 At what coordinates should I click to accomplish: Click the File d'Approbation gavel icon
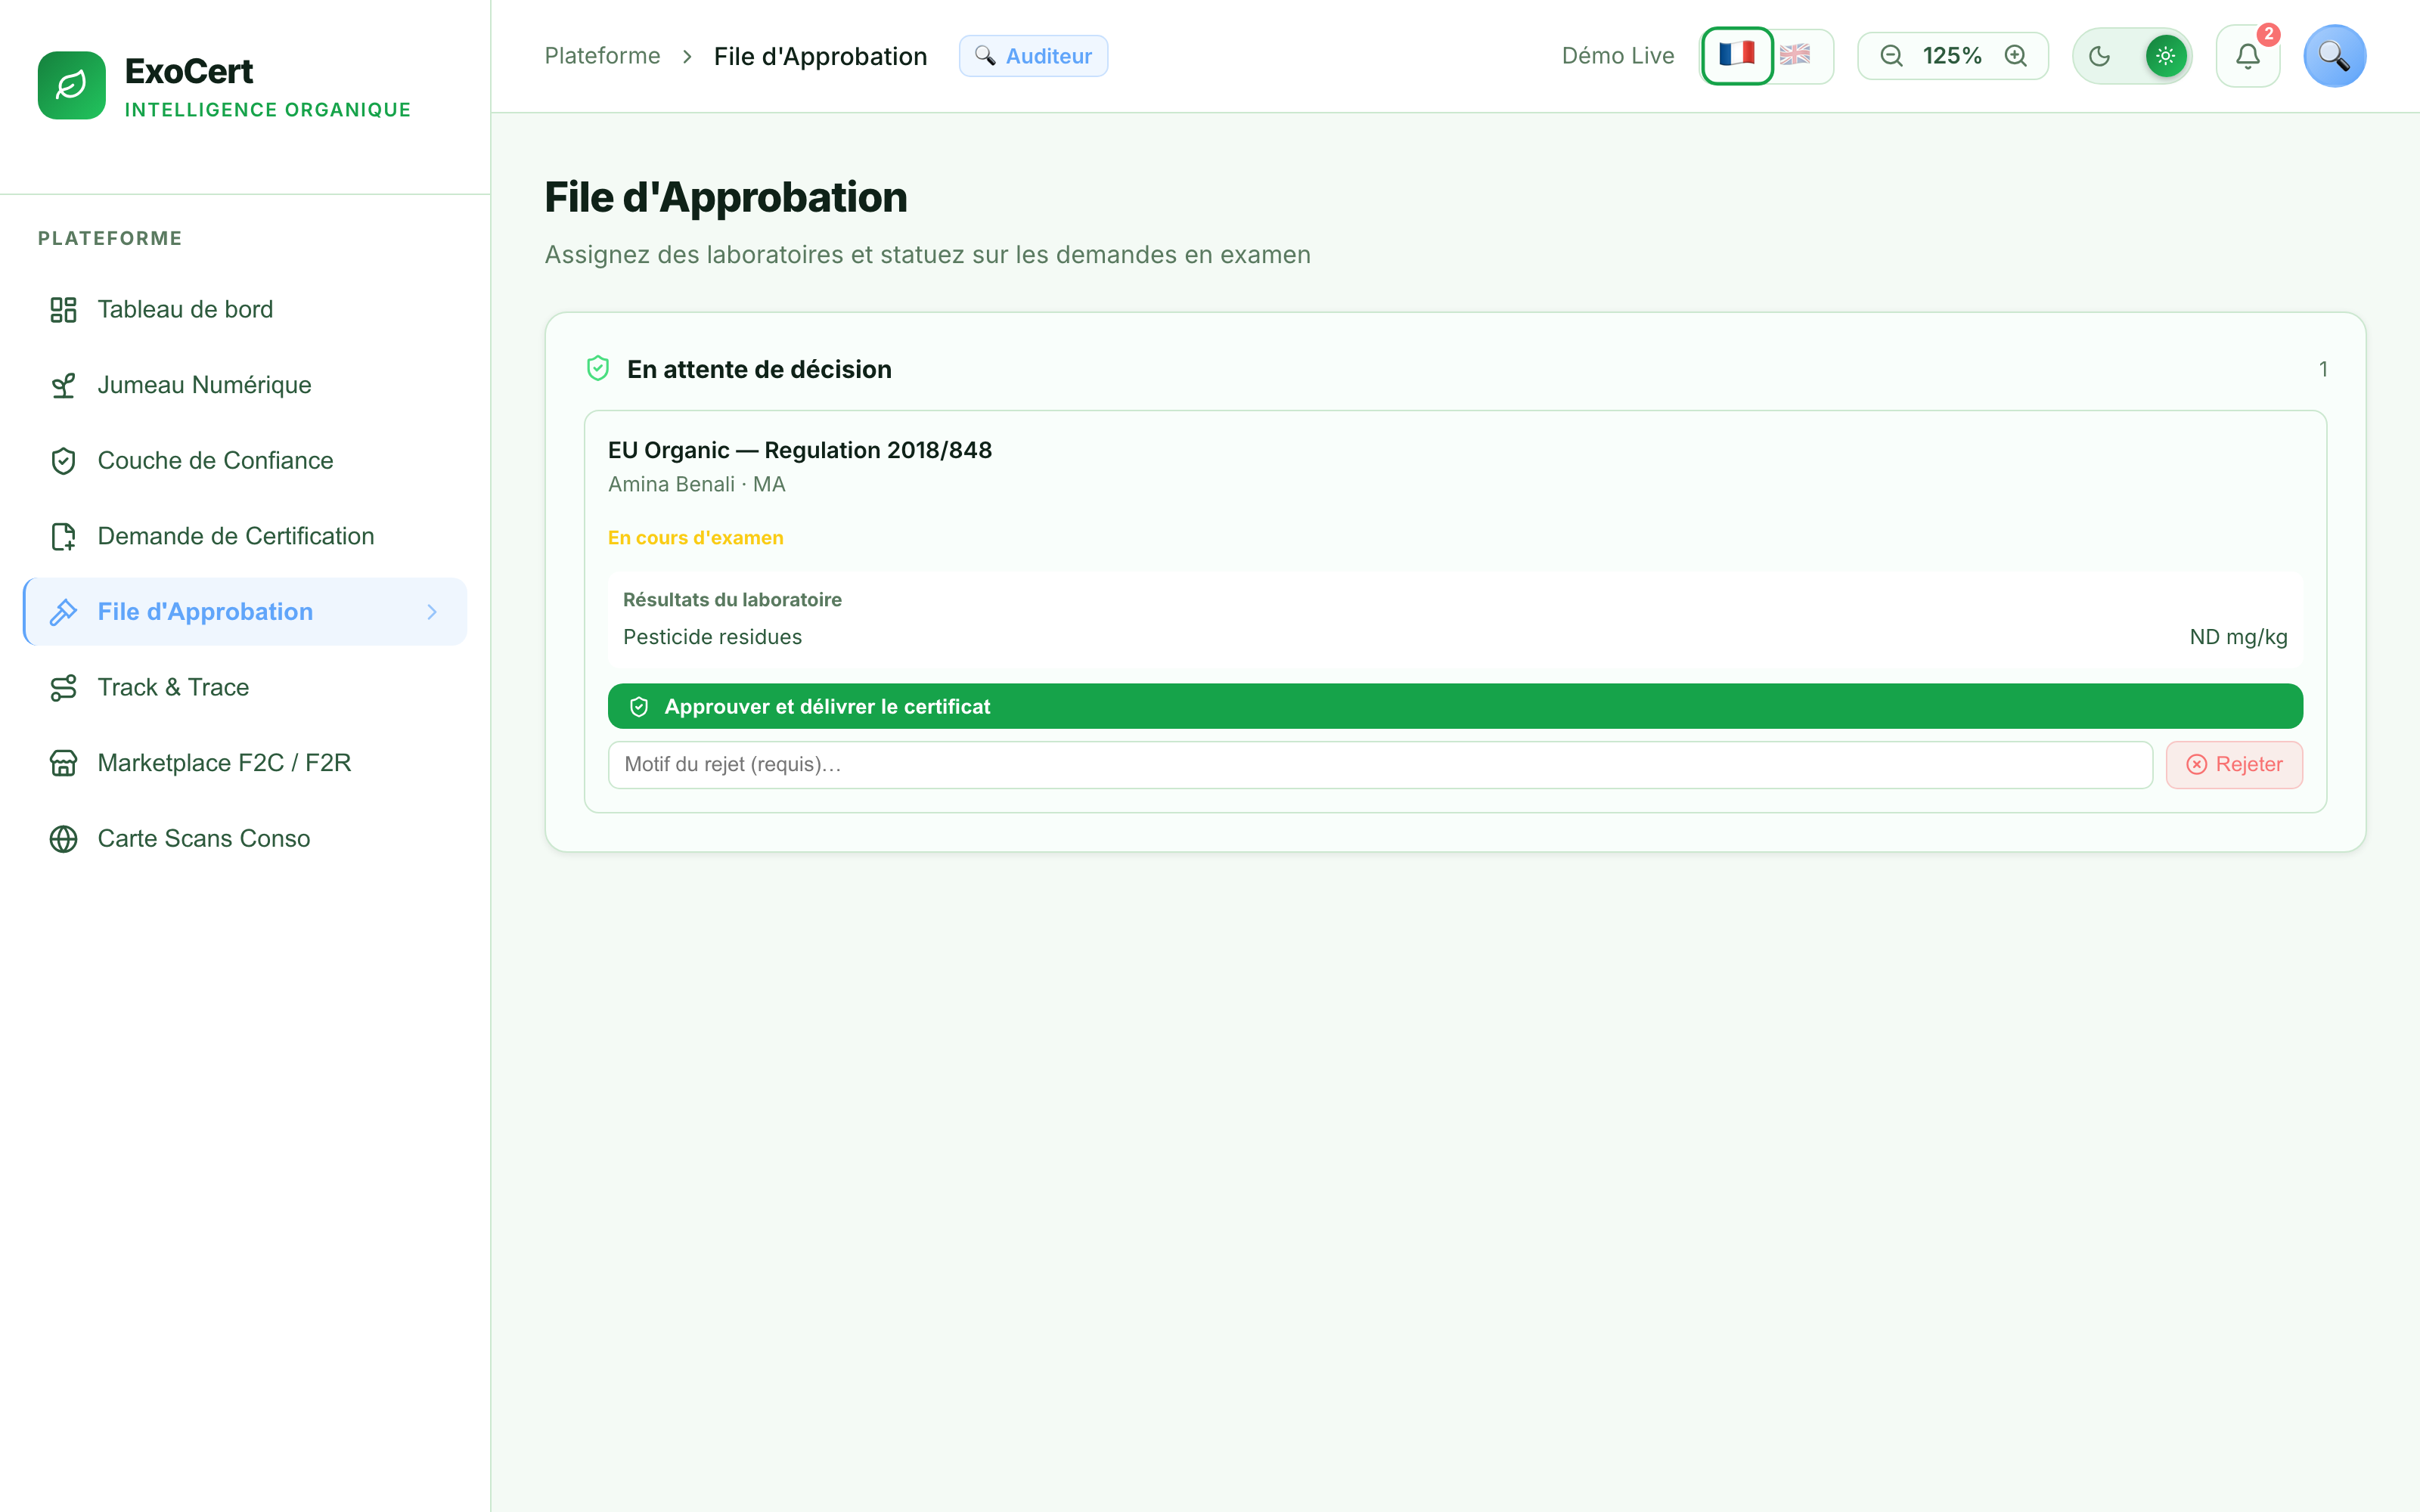pos(63,612)
